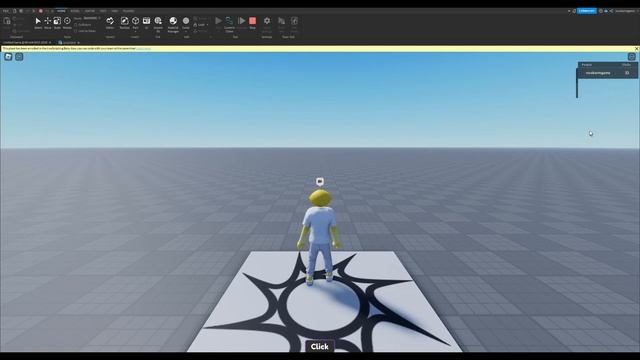Open the Lock dropdown
The image size is (640, 360).
click(201, 24)
